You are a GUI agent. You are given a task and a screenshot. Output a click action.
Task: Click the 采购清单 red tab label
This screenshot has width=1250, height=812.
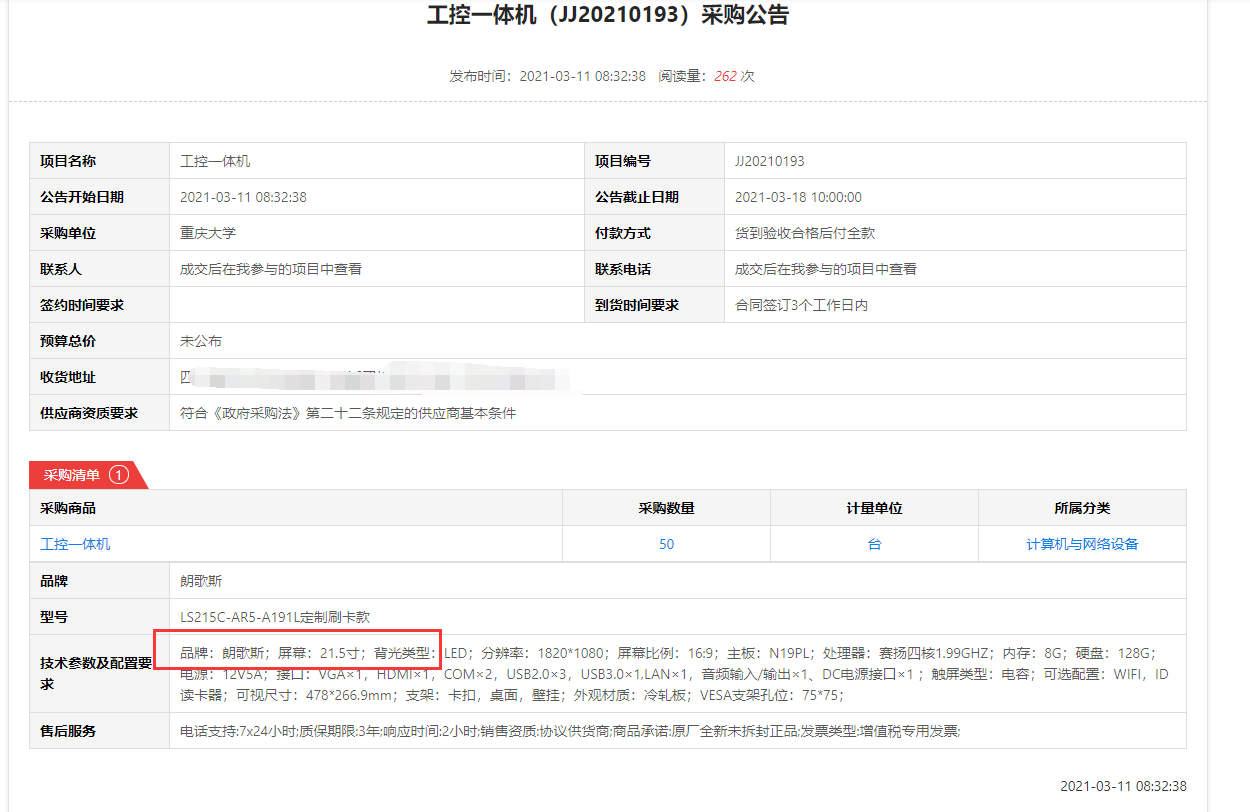coord(72,475)
